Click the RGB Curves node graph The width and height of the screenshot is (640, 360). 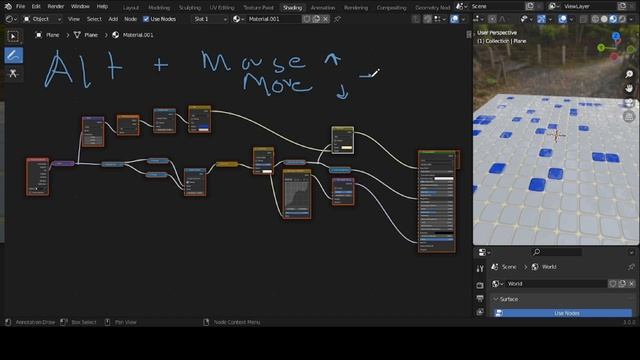[297, 194]
